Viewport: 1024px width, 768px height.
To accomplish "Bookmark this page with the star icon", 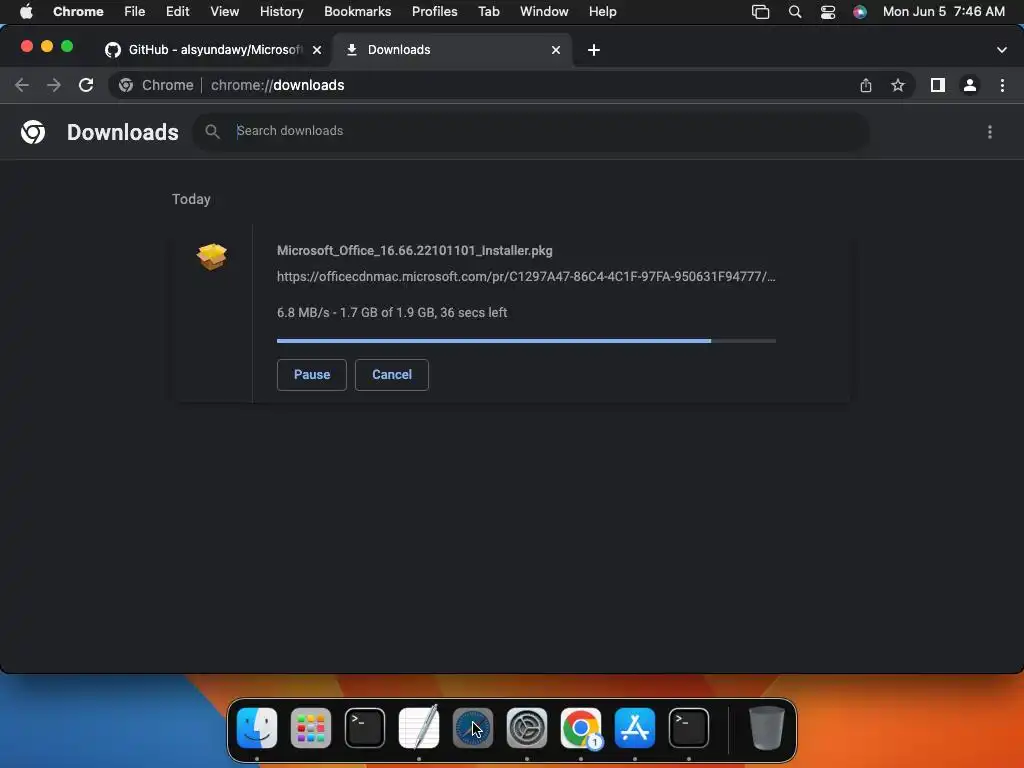I will pos(898,85).
